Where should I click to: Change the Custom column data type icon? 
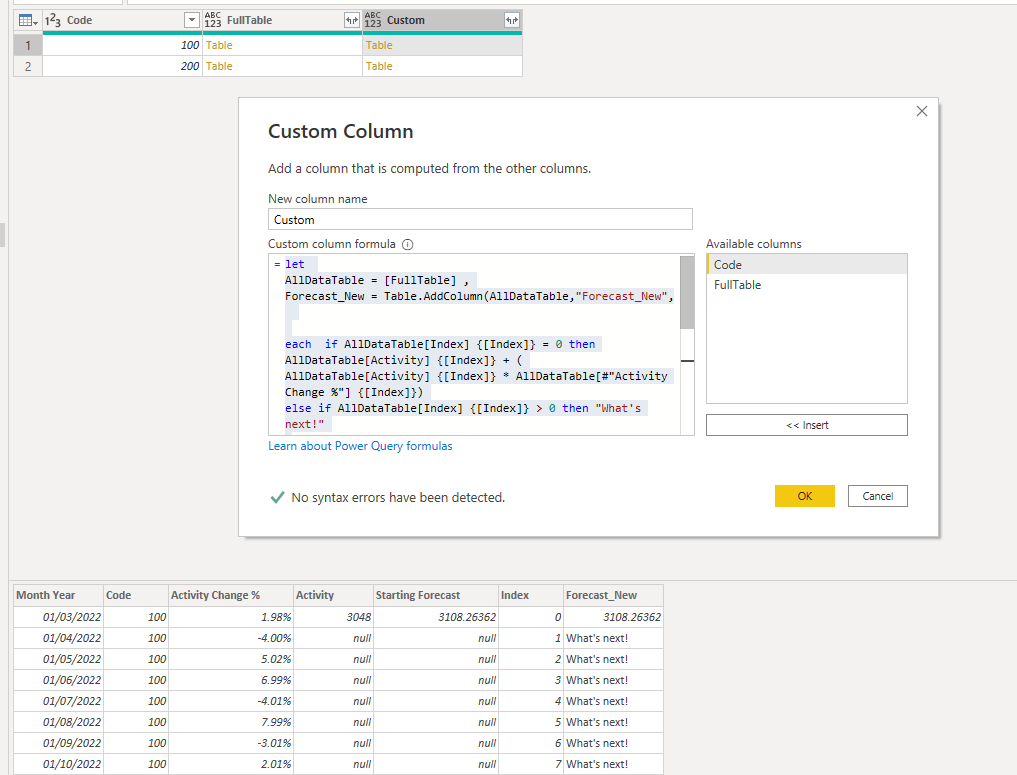(373, 20)
